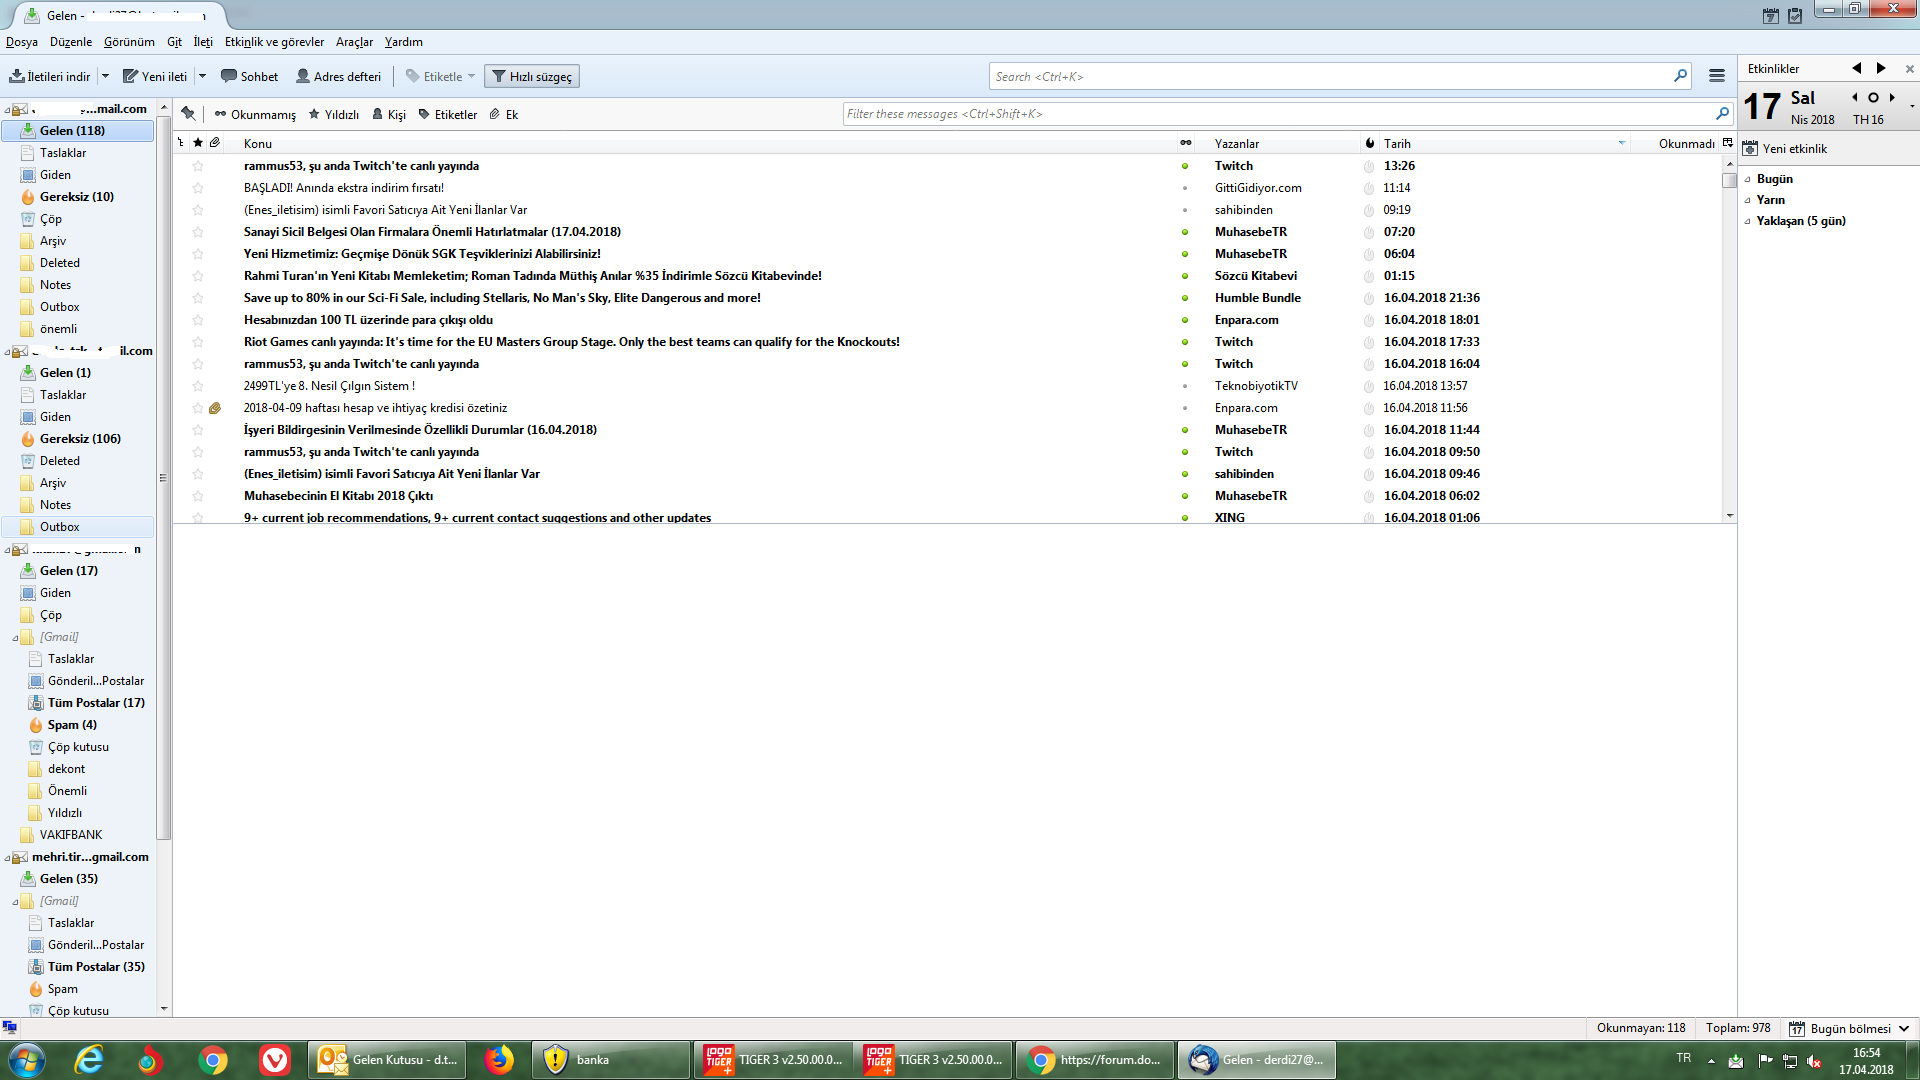Create Yeni etkinlik event

1785,149
